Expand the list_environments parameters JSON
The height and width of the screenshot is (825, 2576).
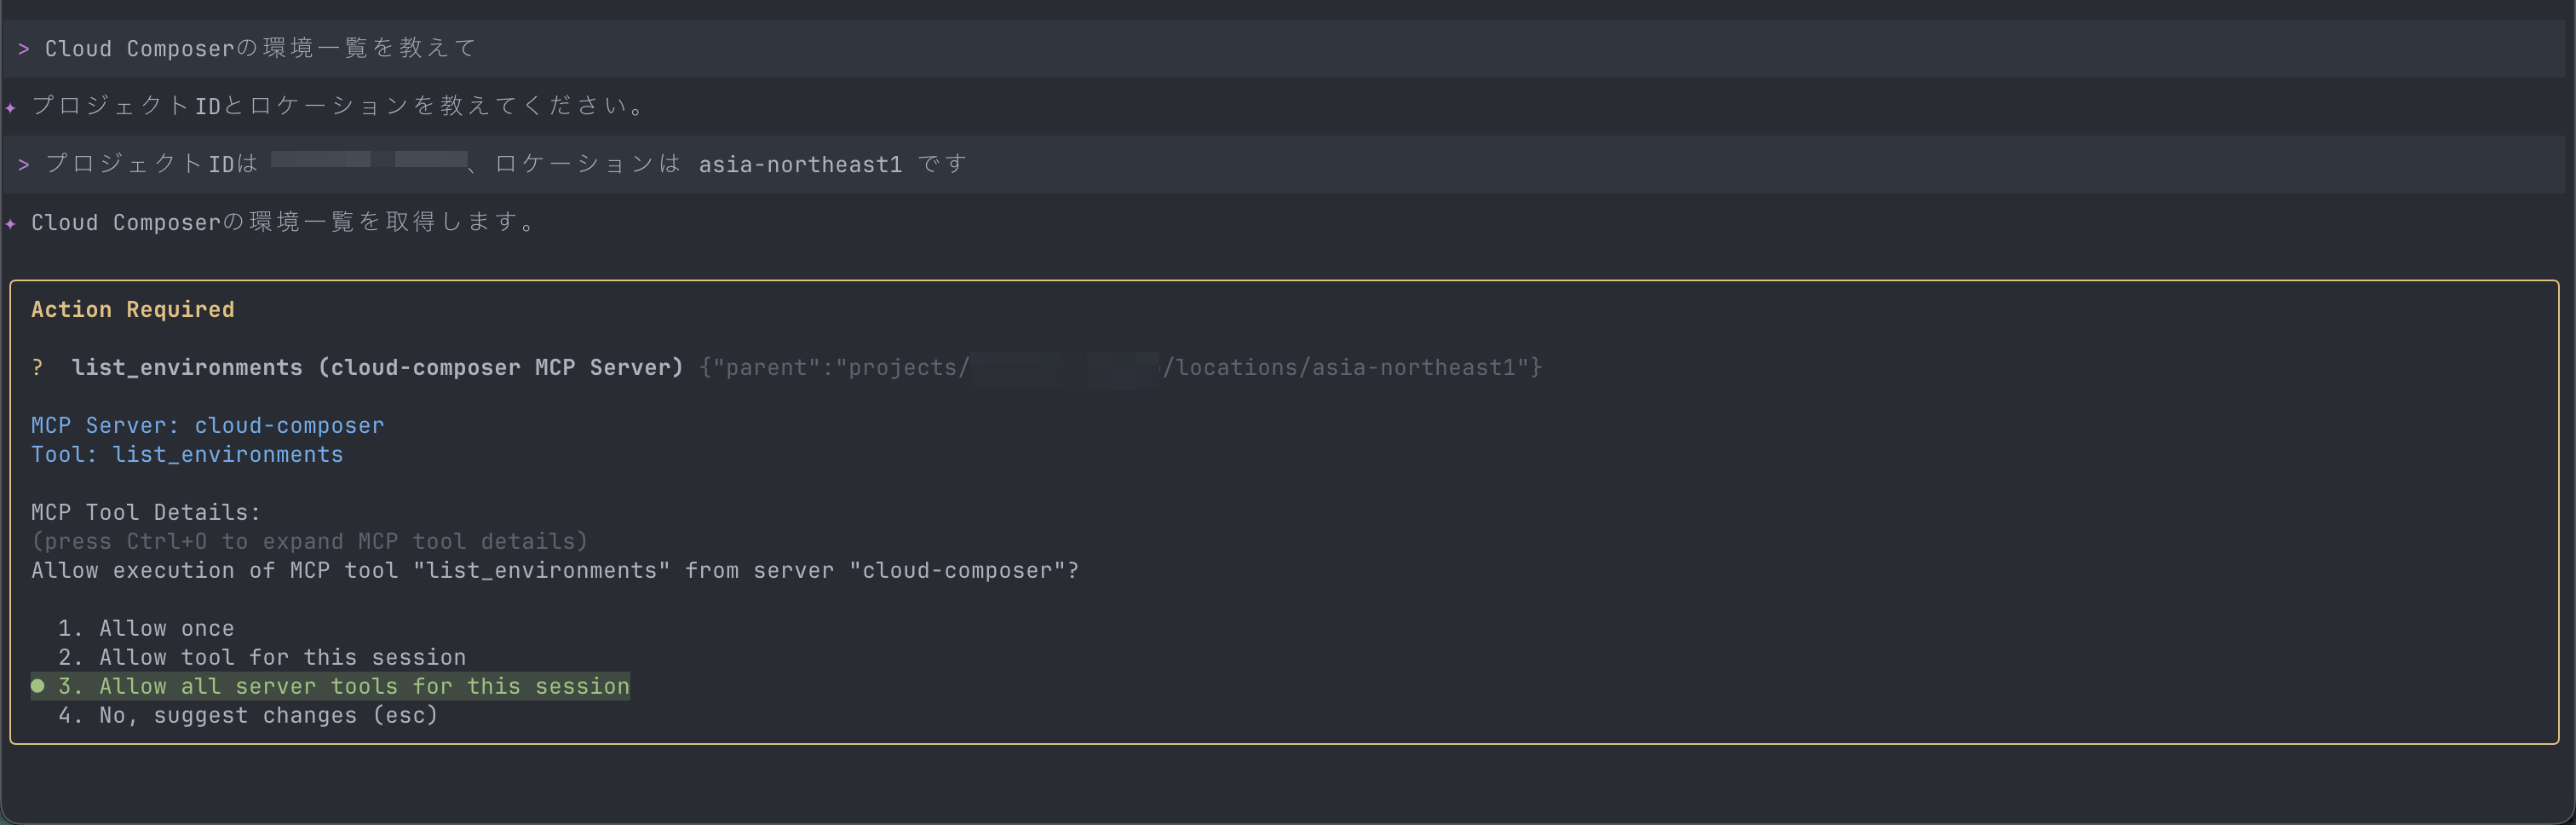click(1120, 367)
